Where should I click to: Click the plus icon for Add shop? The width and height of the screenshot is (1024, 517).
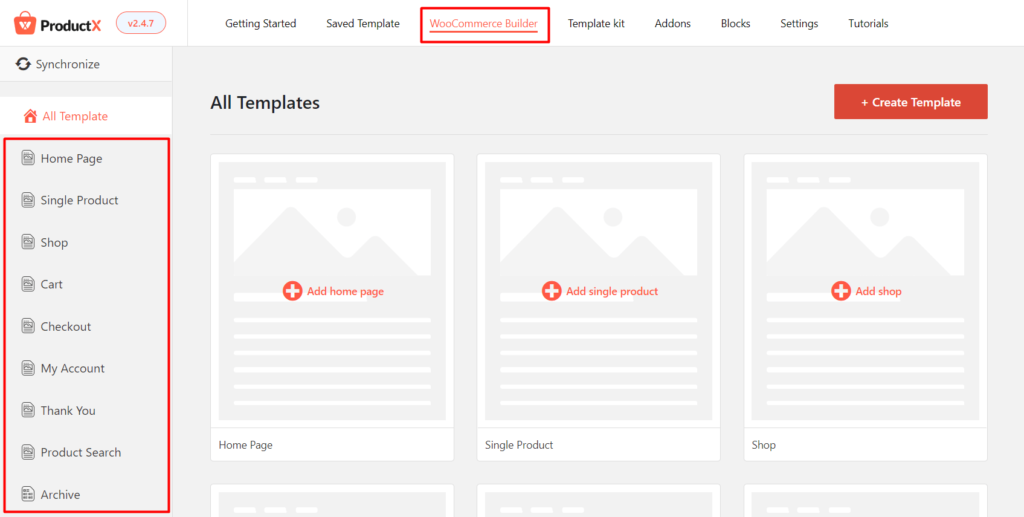840,291
